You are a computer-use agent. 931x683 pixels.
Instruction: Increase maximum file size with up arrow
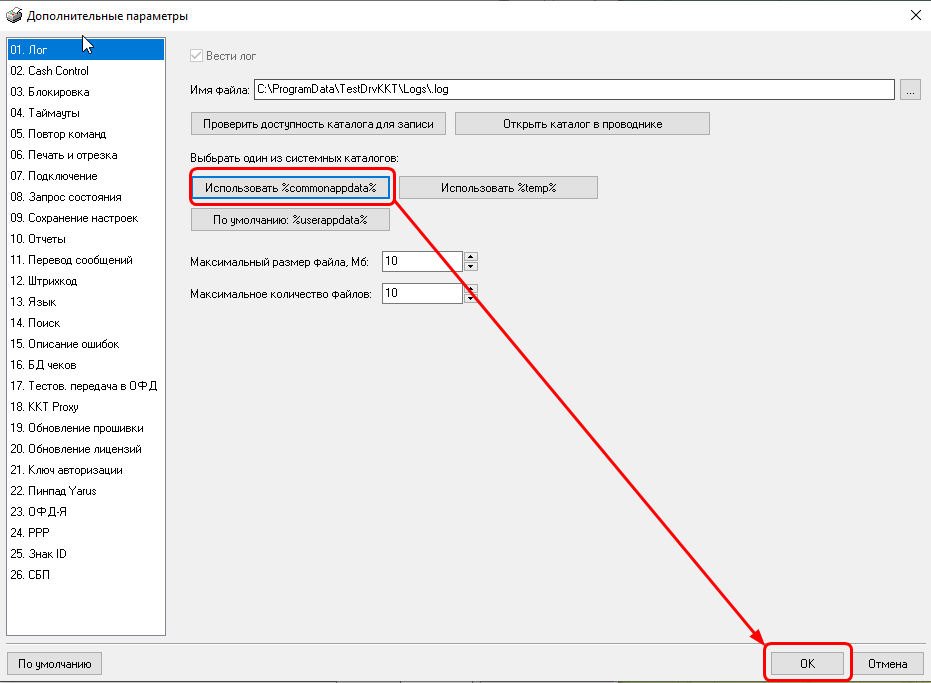471,256
